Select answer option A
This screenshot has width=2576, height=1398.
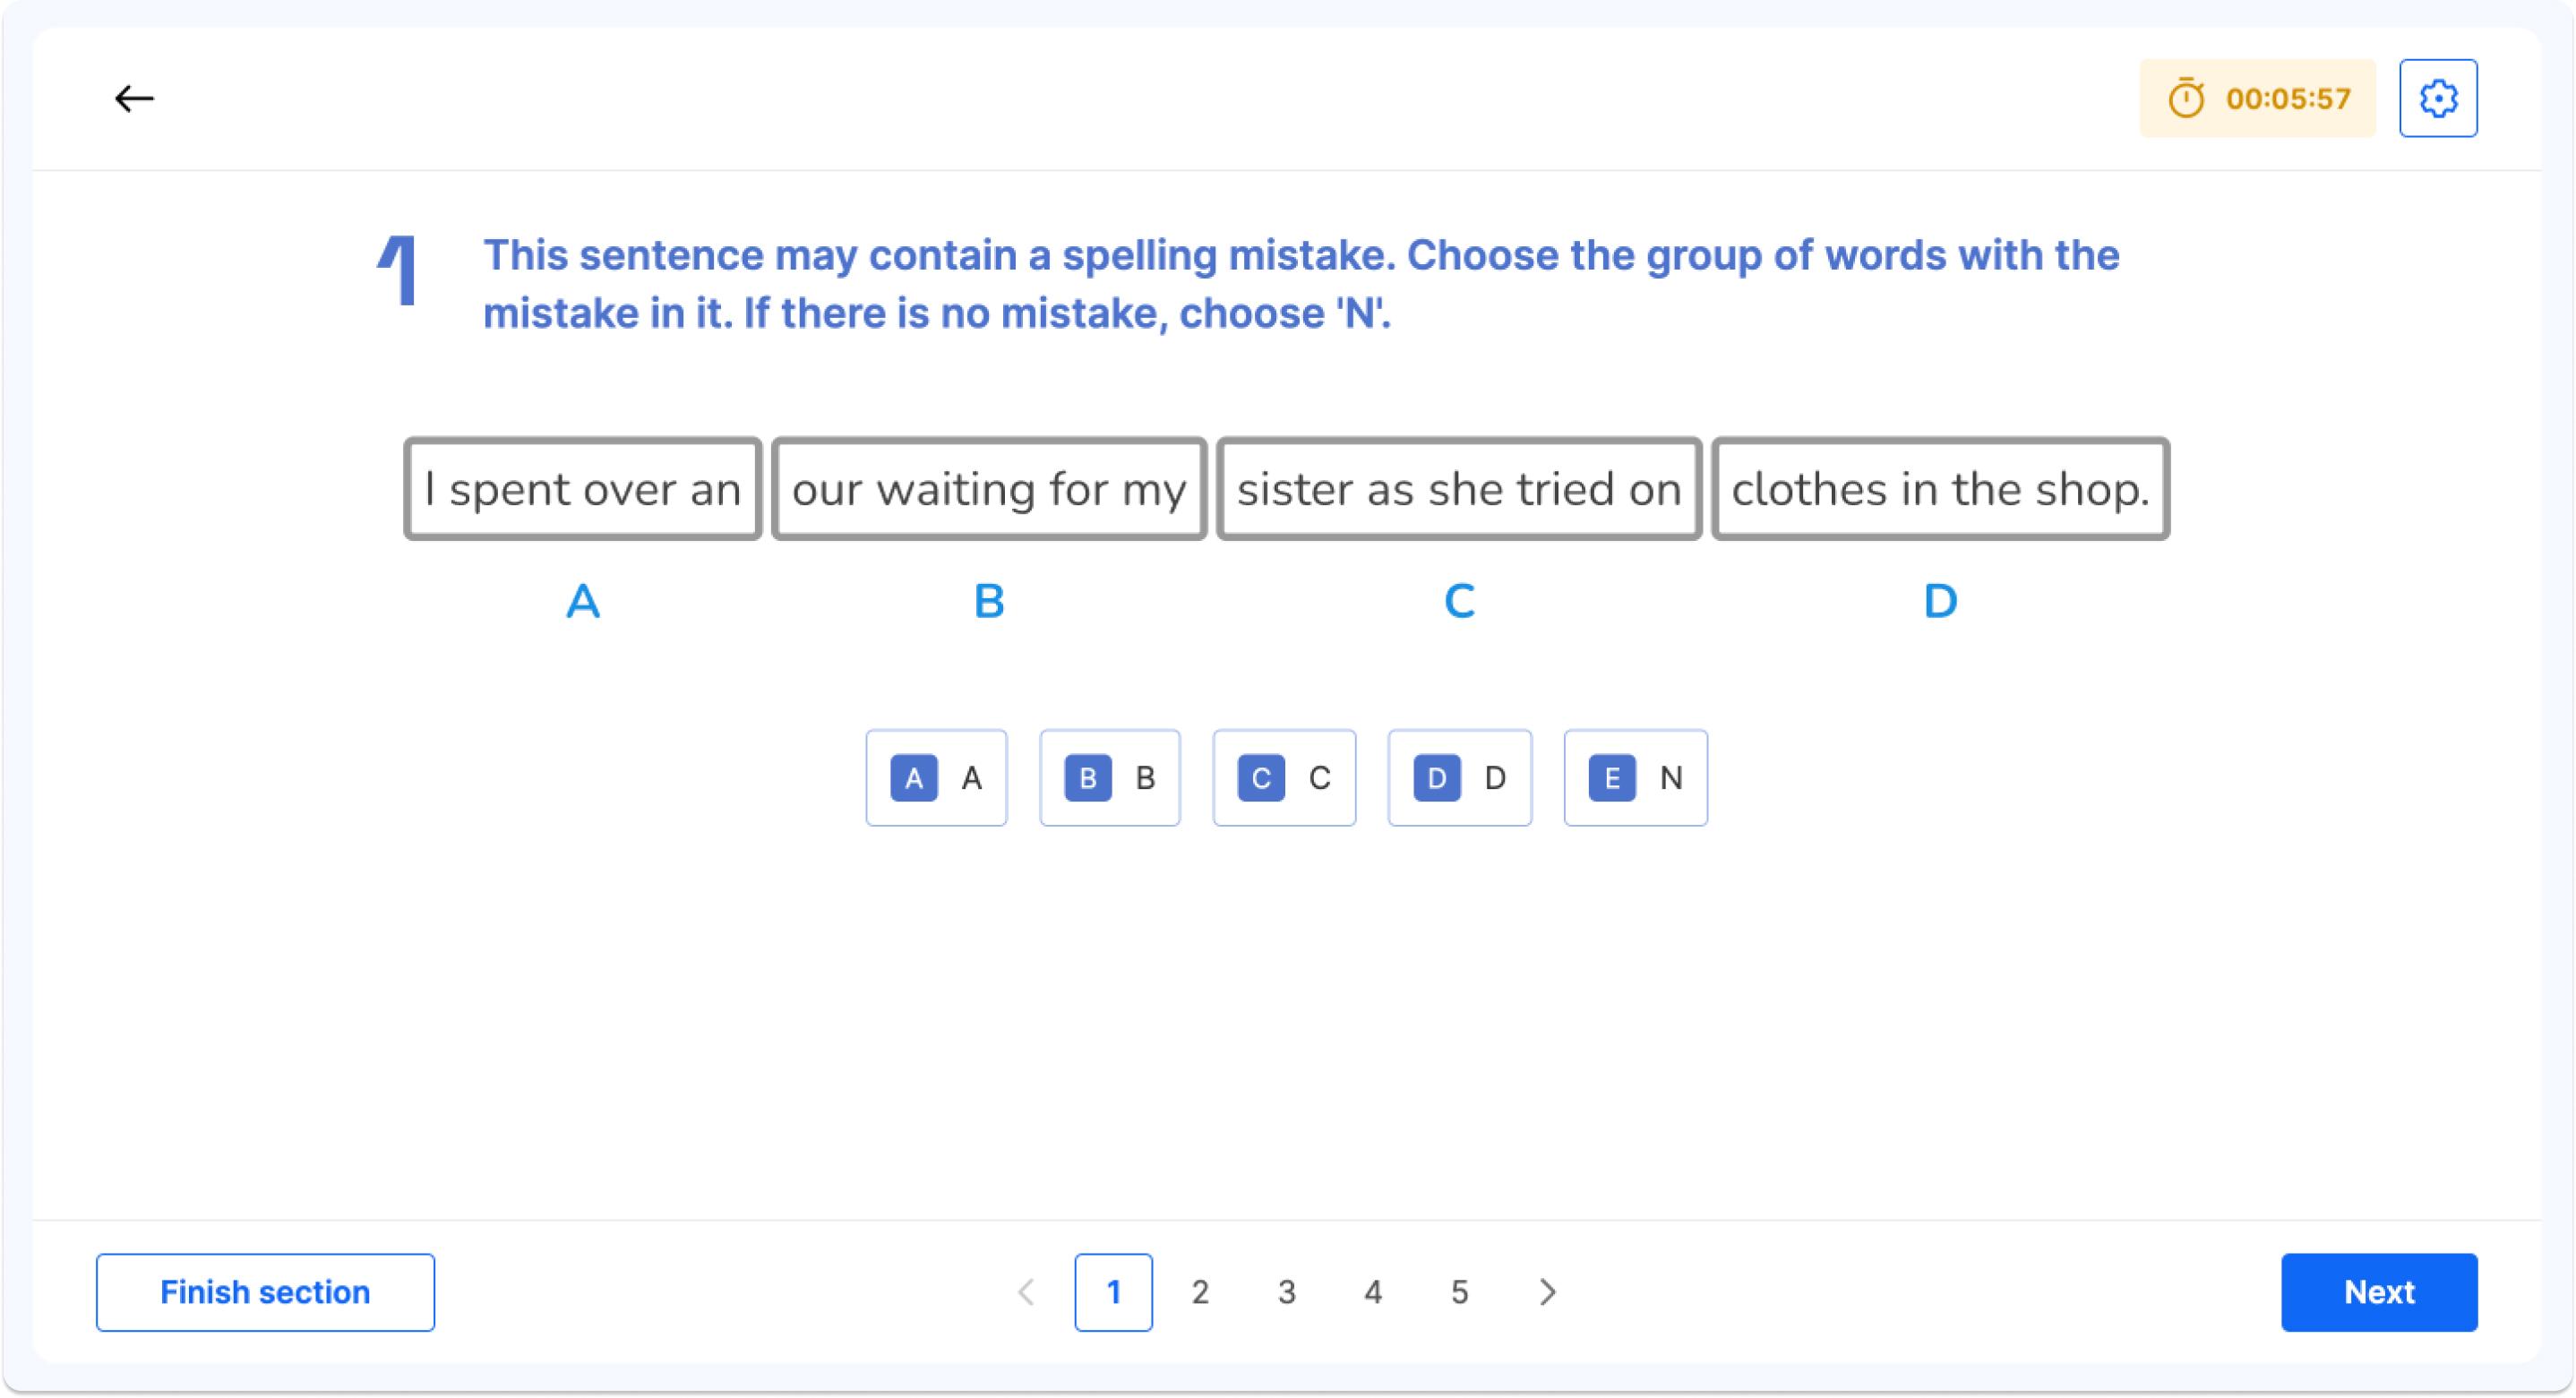[936, 777]
